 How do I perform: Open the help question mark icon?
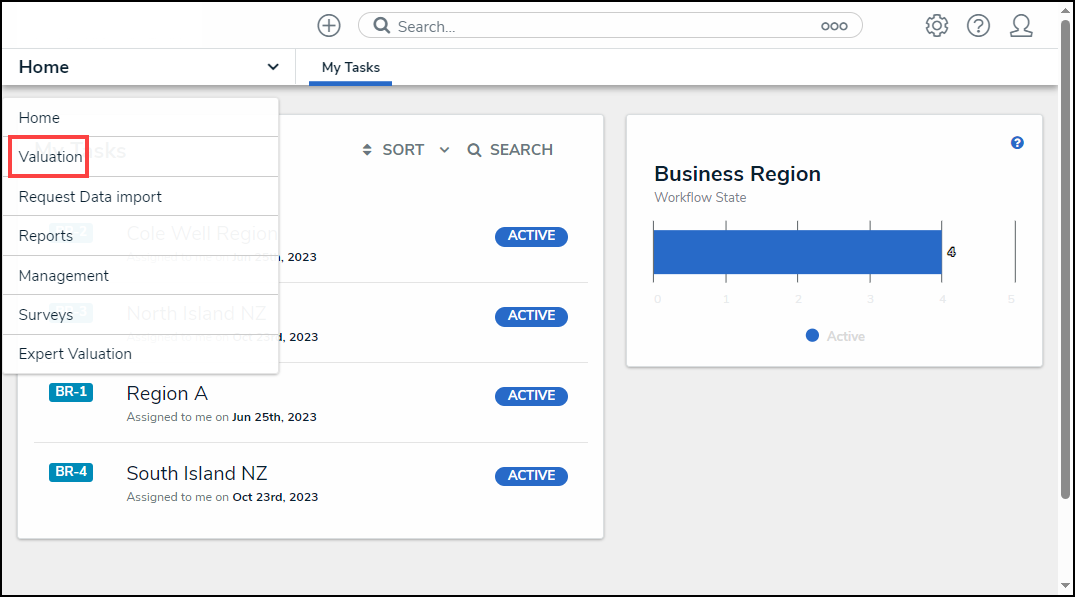click(x=978, y=26)
